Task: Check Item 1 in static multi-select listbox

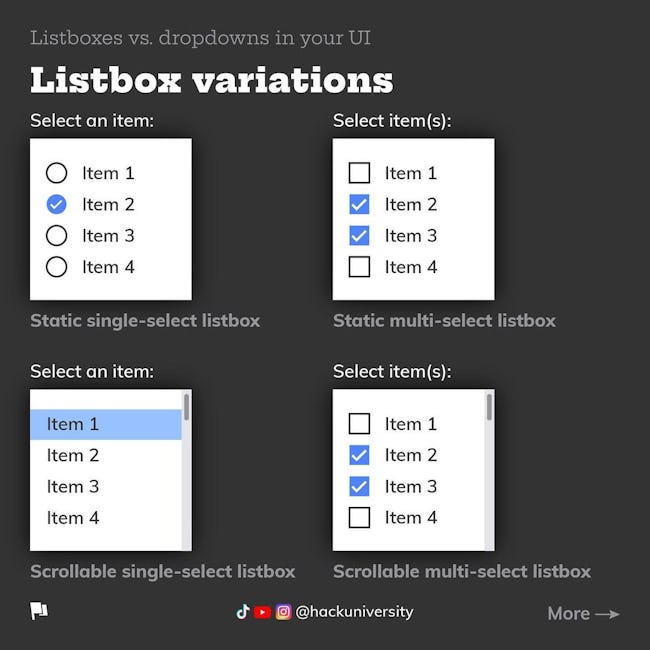Action: [x=359, y=173]
